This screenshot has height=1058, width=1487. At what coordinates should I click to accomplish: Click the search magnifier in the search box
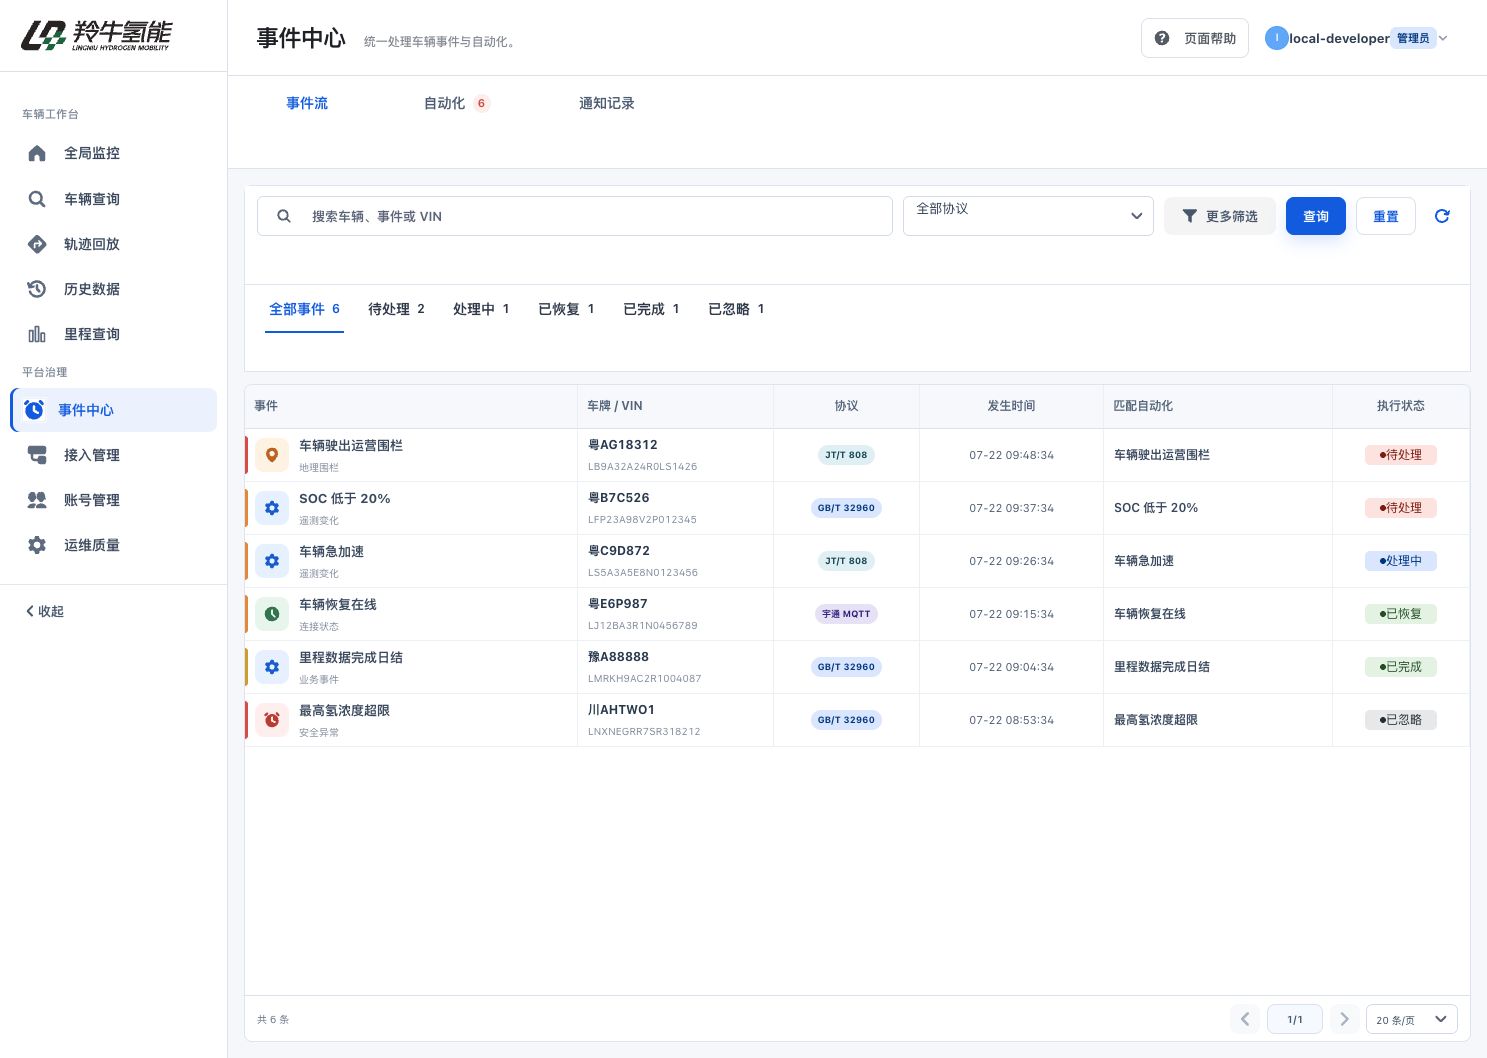[284, 216]
